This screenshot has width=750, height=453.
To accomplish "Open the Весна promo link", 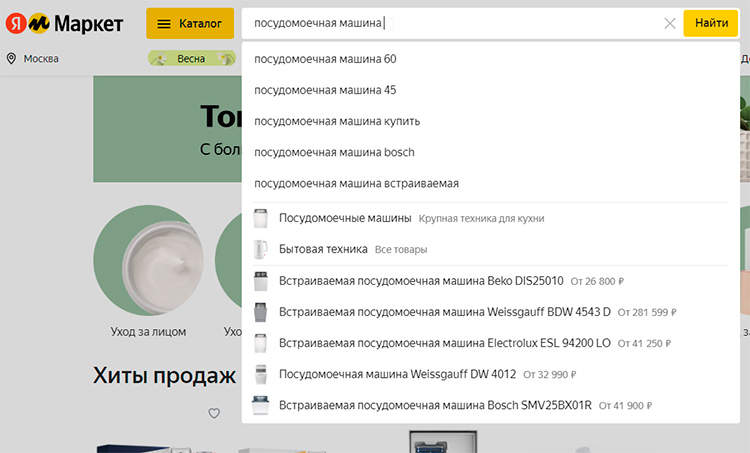I will click(x=190, y=59).
